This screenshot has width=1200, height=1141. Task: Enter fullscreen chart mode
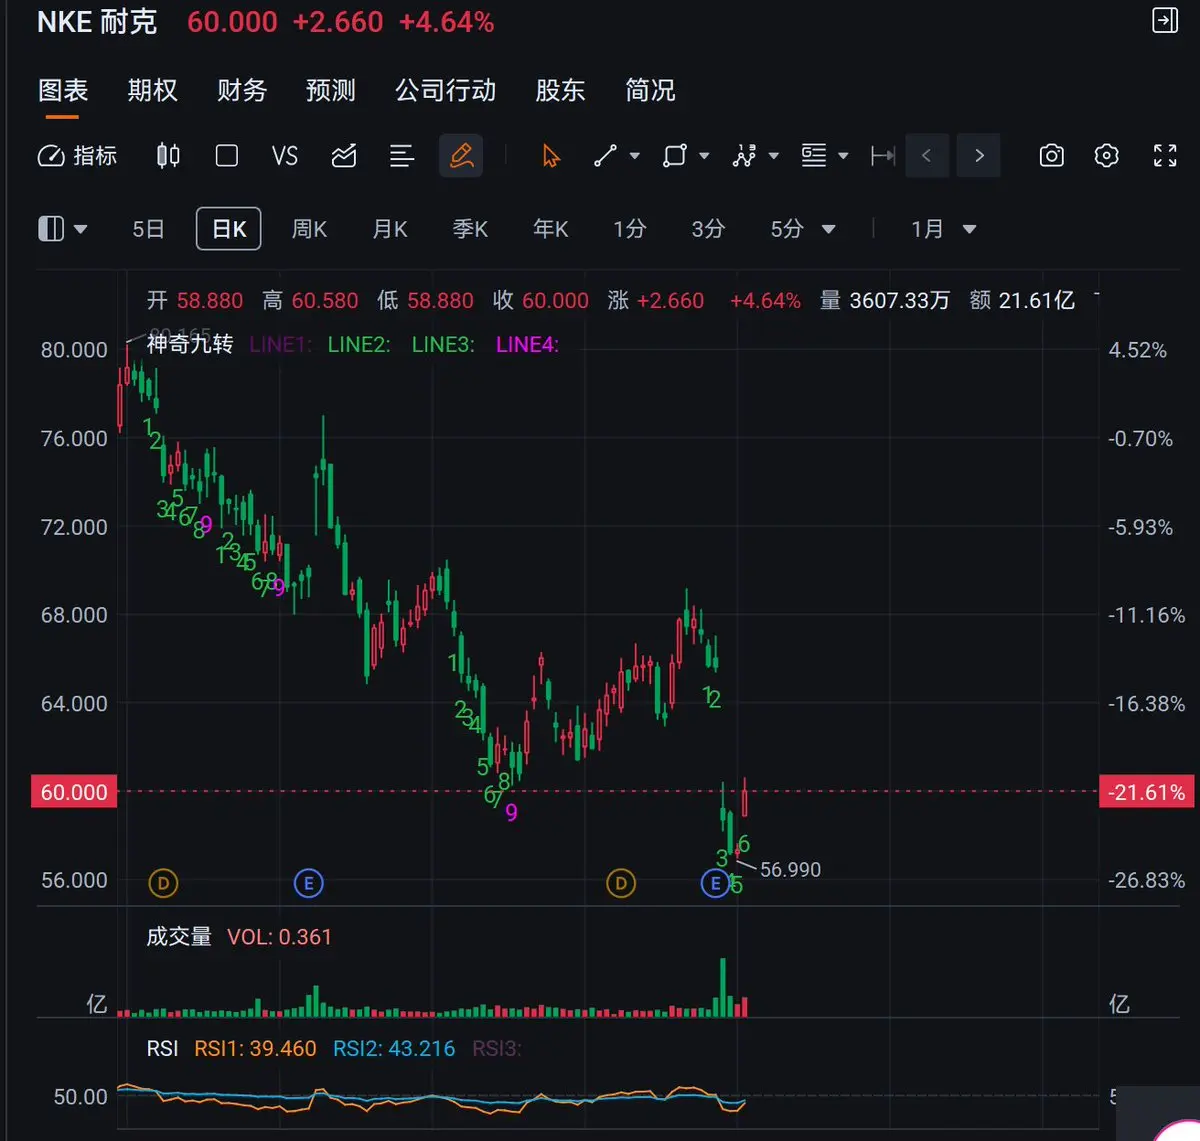[1165, 156]
